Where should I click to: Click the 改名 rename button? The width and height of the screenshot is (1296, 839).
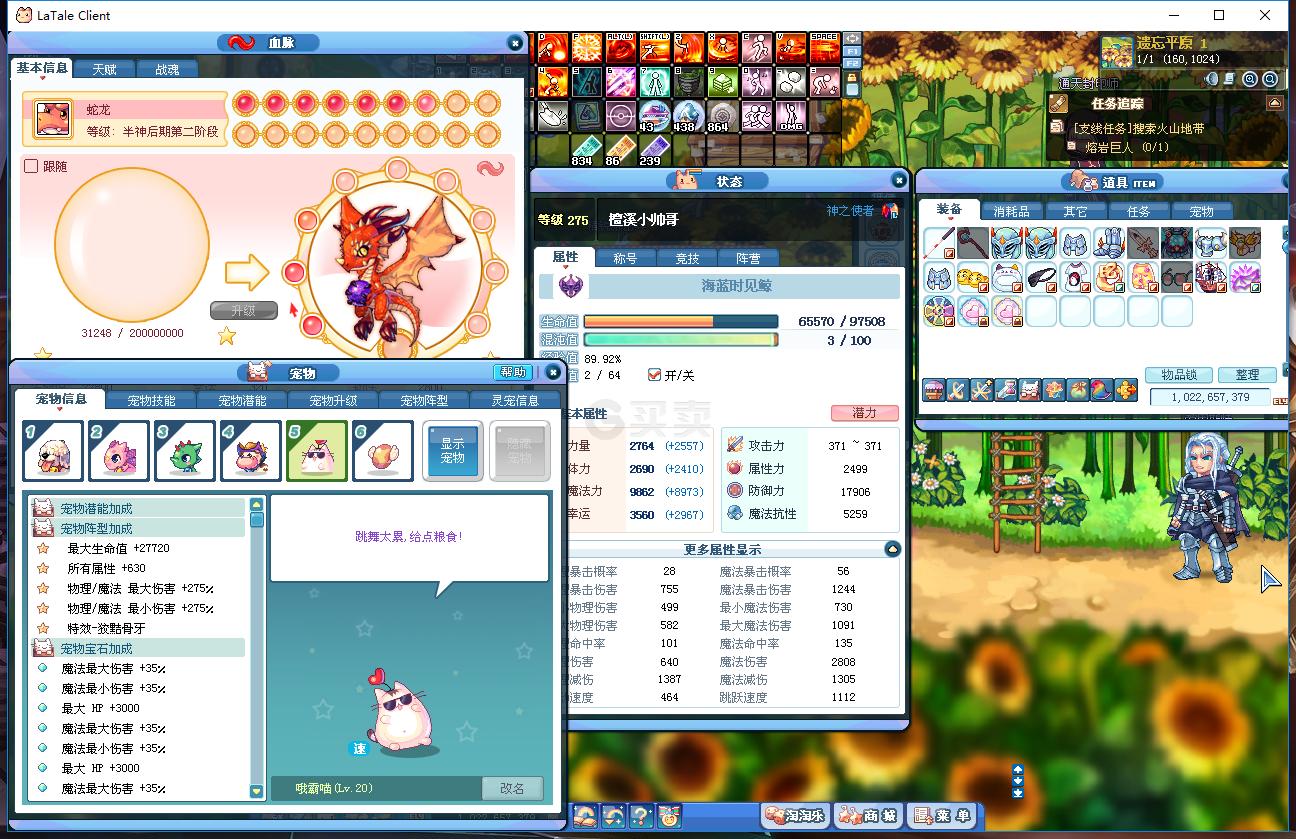pos(512,788)
